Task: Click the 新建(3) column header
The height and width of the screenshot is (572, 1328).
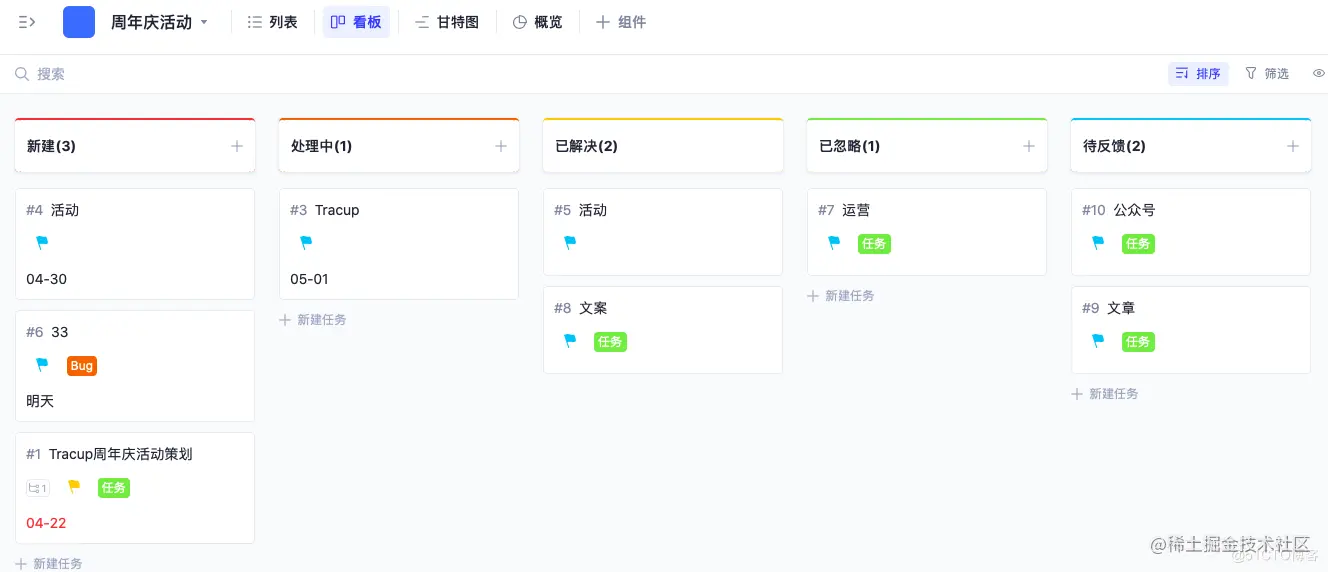Action: 135,146
